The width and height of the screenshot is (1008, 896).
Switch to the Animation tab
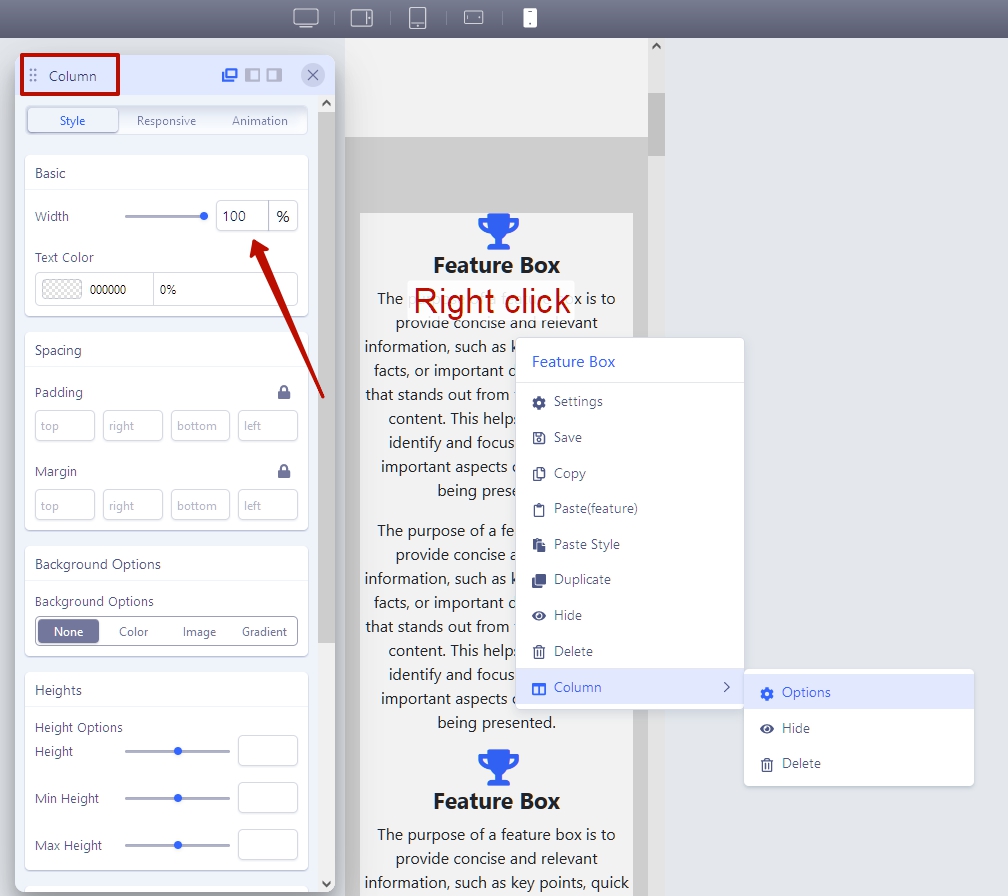point(259,121)
